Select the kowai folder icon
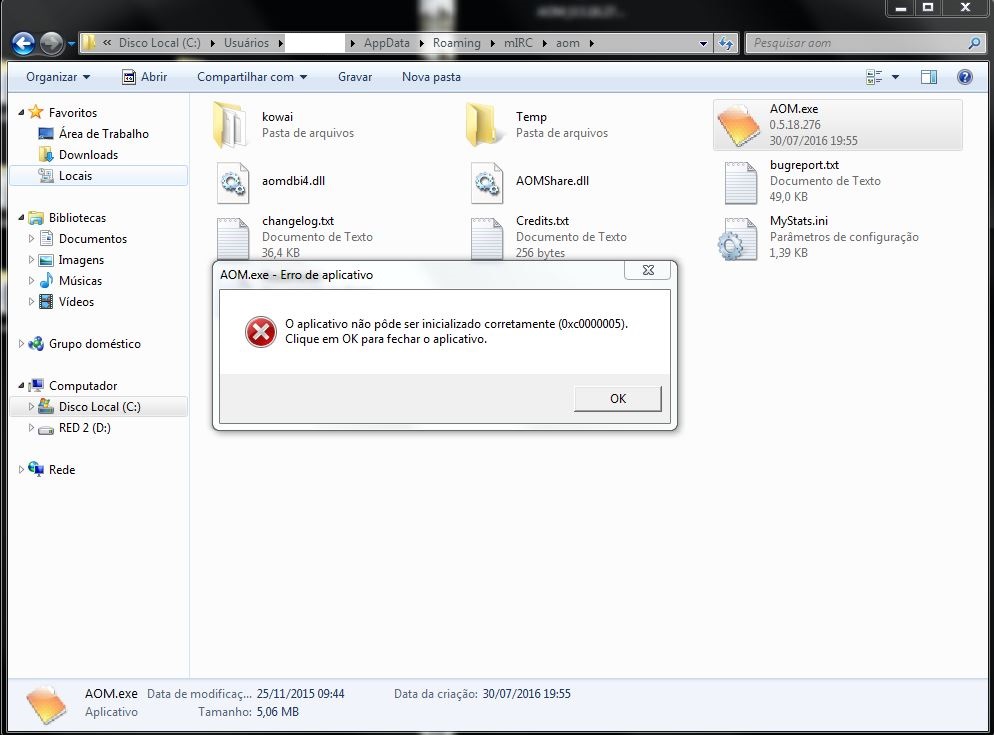Image resolution: width=994 pixels, height=735 pixels. [x=229, y=125]
